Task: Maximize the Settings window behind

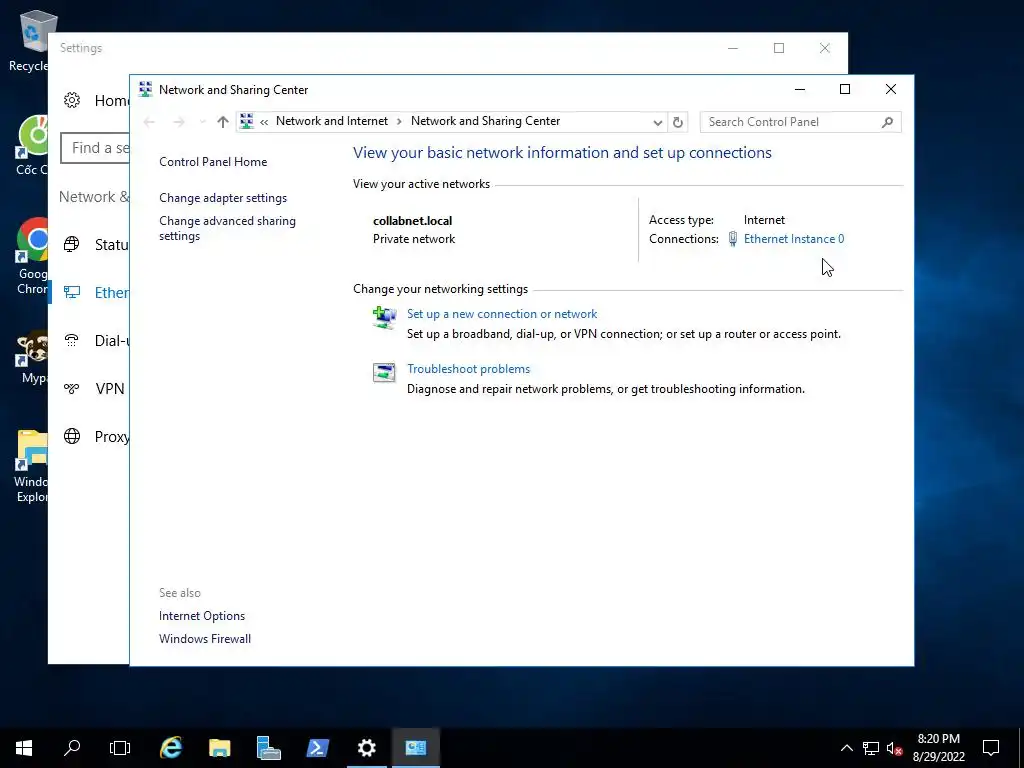Action: [778, 48]
